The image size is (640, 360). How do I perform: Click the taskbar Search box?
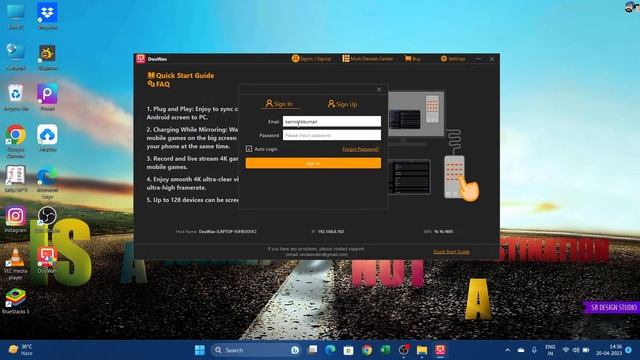tap(256, 350)
